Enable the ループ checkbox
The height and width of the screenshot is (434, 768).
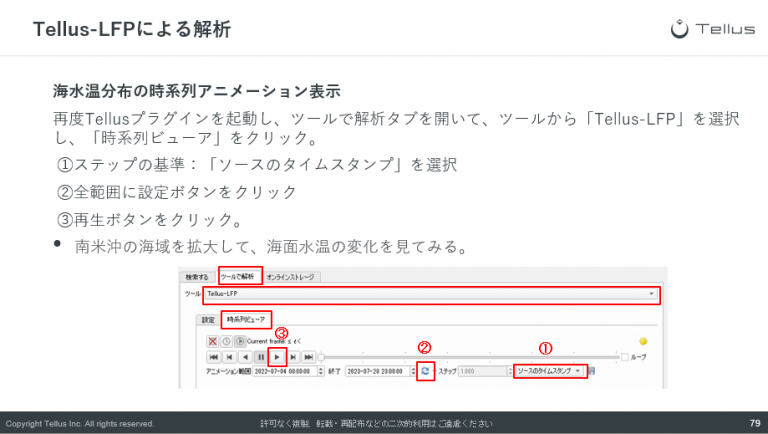point(625,357)
